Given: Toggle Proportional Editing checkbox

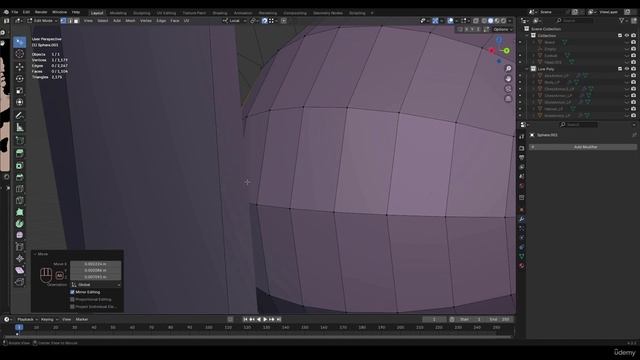Looking at the screenshot, I should [72, 299].
